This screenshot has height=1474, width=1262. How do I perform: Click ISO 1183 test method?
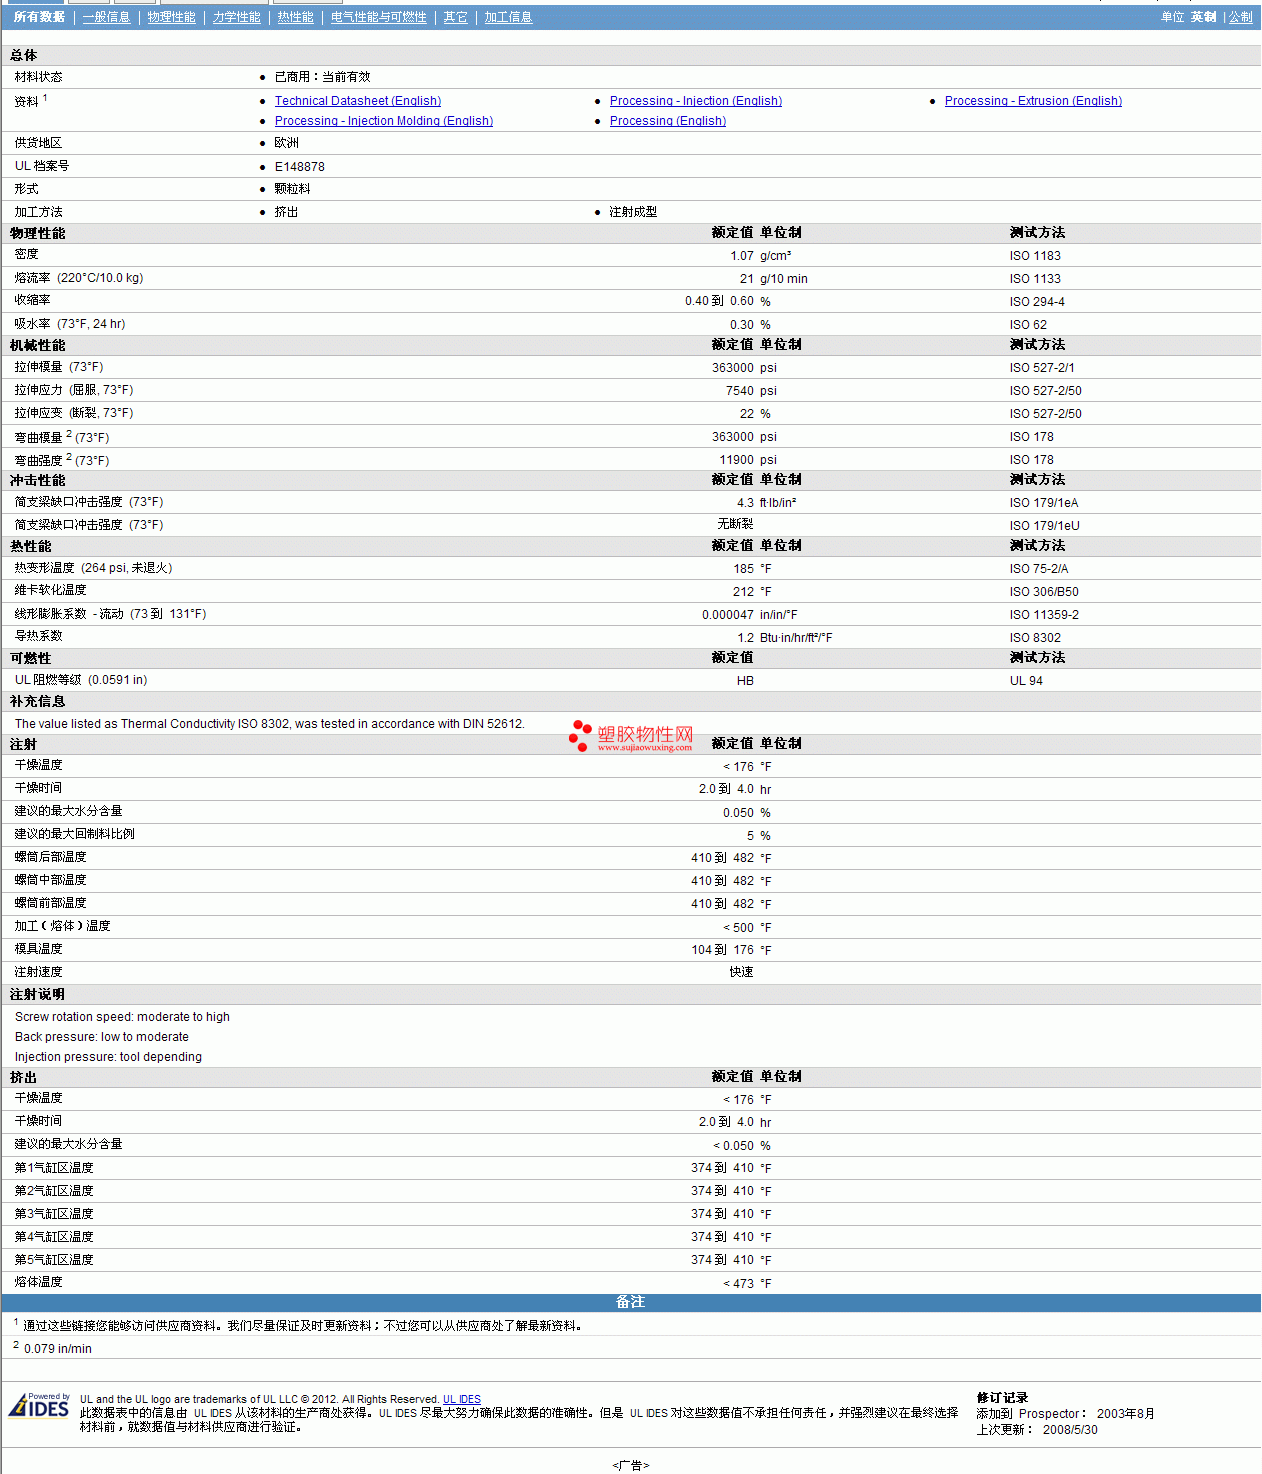(1035, 256)
